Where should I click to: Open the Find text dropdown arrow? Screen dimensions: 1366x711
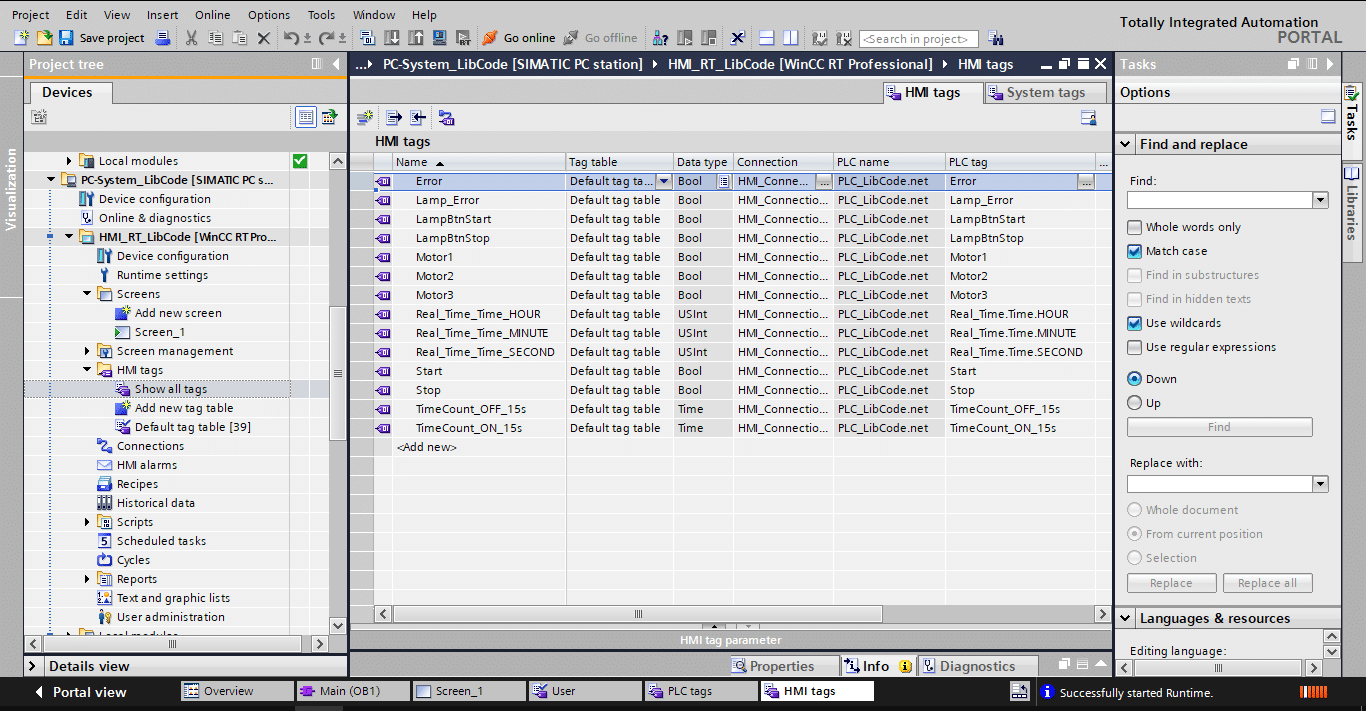(1321, 200)
